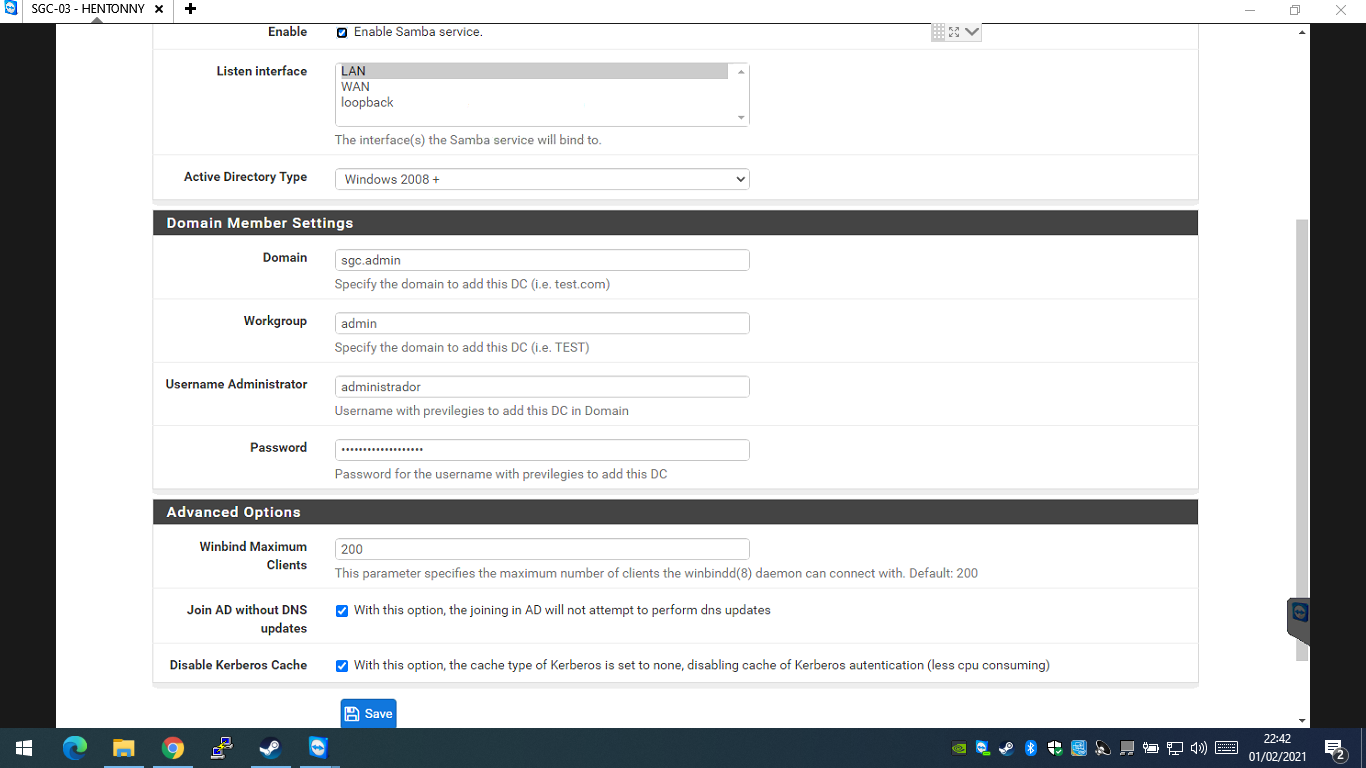Open Windows Security from system tray
Screen dimensions: 1366x768
point(1055,748)
